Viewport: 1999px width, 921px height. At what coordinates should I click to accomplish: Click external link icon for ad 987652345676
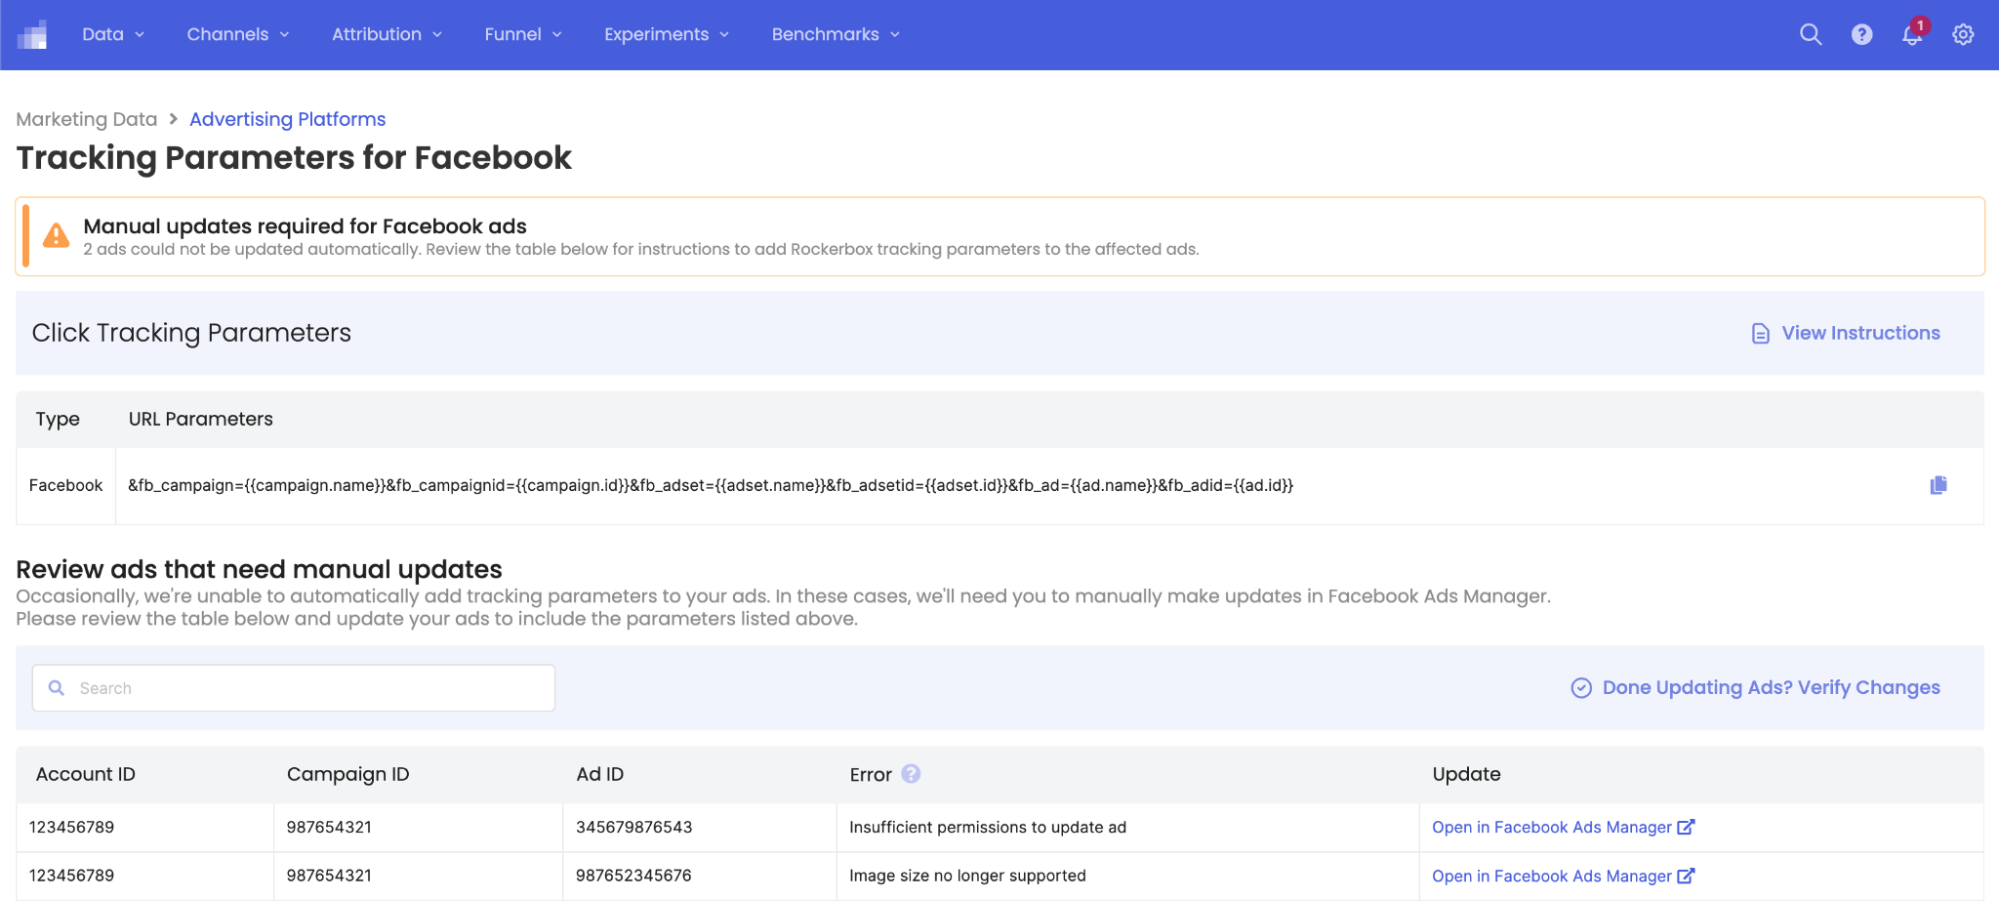(1685, 876)
